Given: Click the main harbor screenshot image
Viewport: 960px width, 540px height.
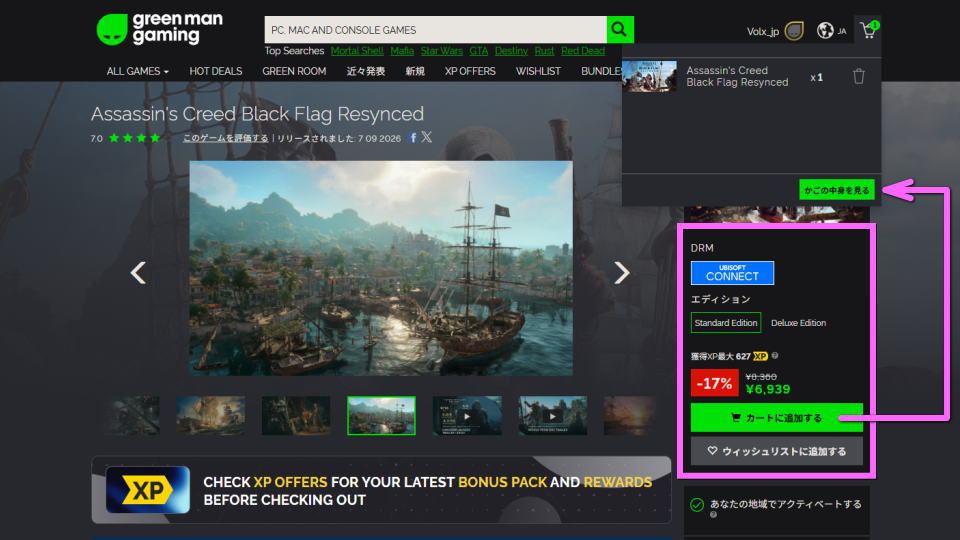Looking at the screenshot, I should click(381, 268).
